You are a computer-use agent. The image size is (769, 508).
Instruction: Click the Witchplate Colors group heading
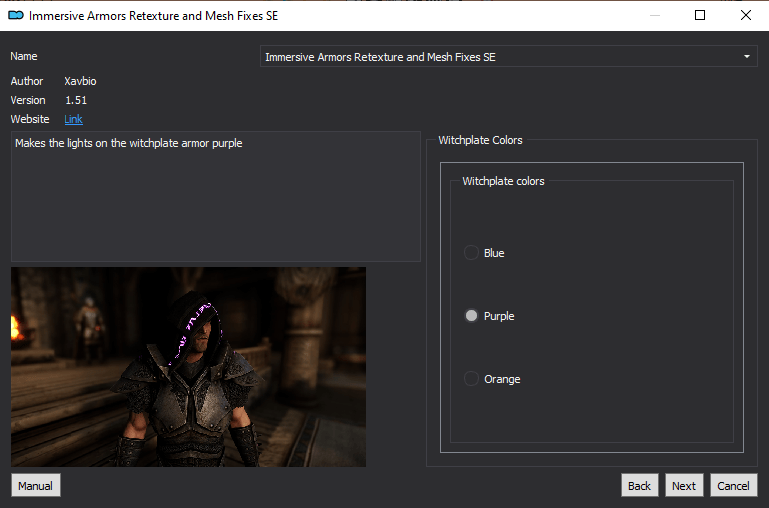(480, 140)
